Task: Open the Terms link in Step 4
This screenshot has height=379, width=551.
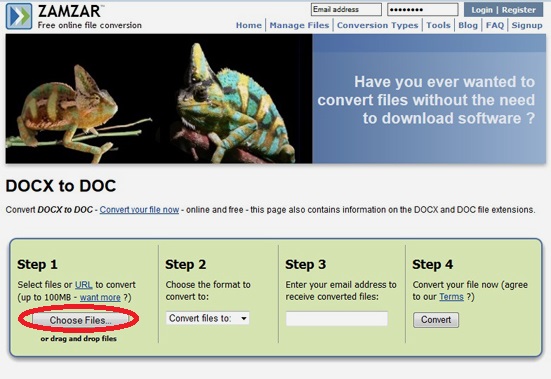Action: [452, 297]
